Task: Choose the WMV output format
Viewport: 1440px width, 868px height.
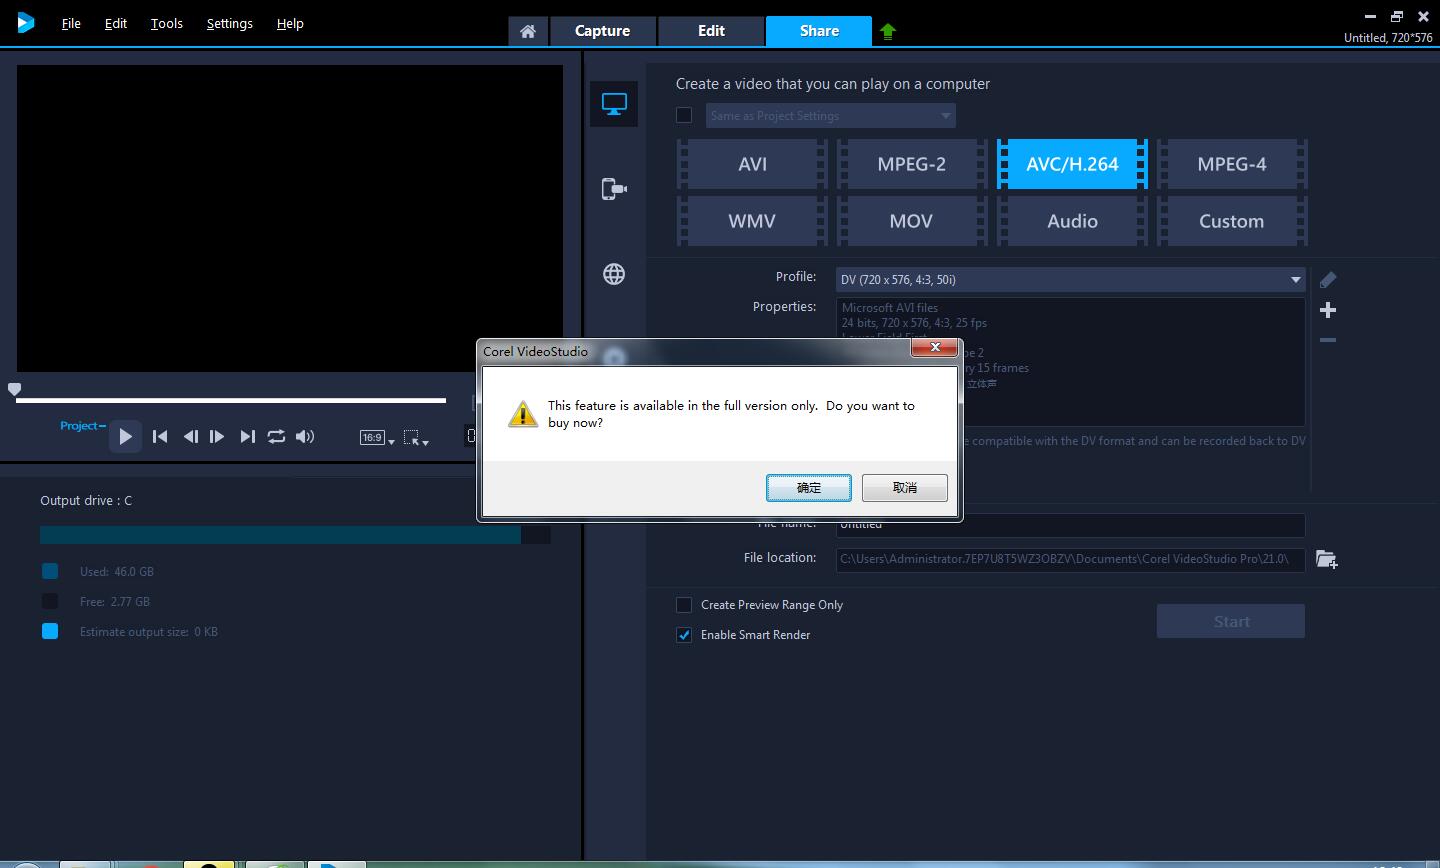Action: click(752, 221)
